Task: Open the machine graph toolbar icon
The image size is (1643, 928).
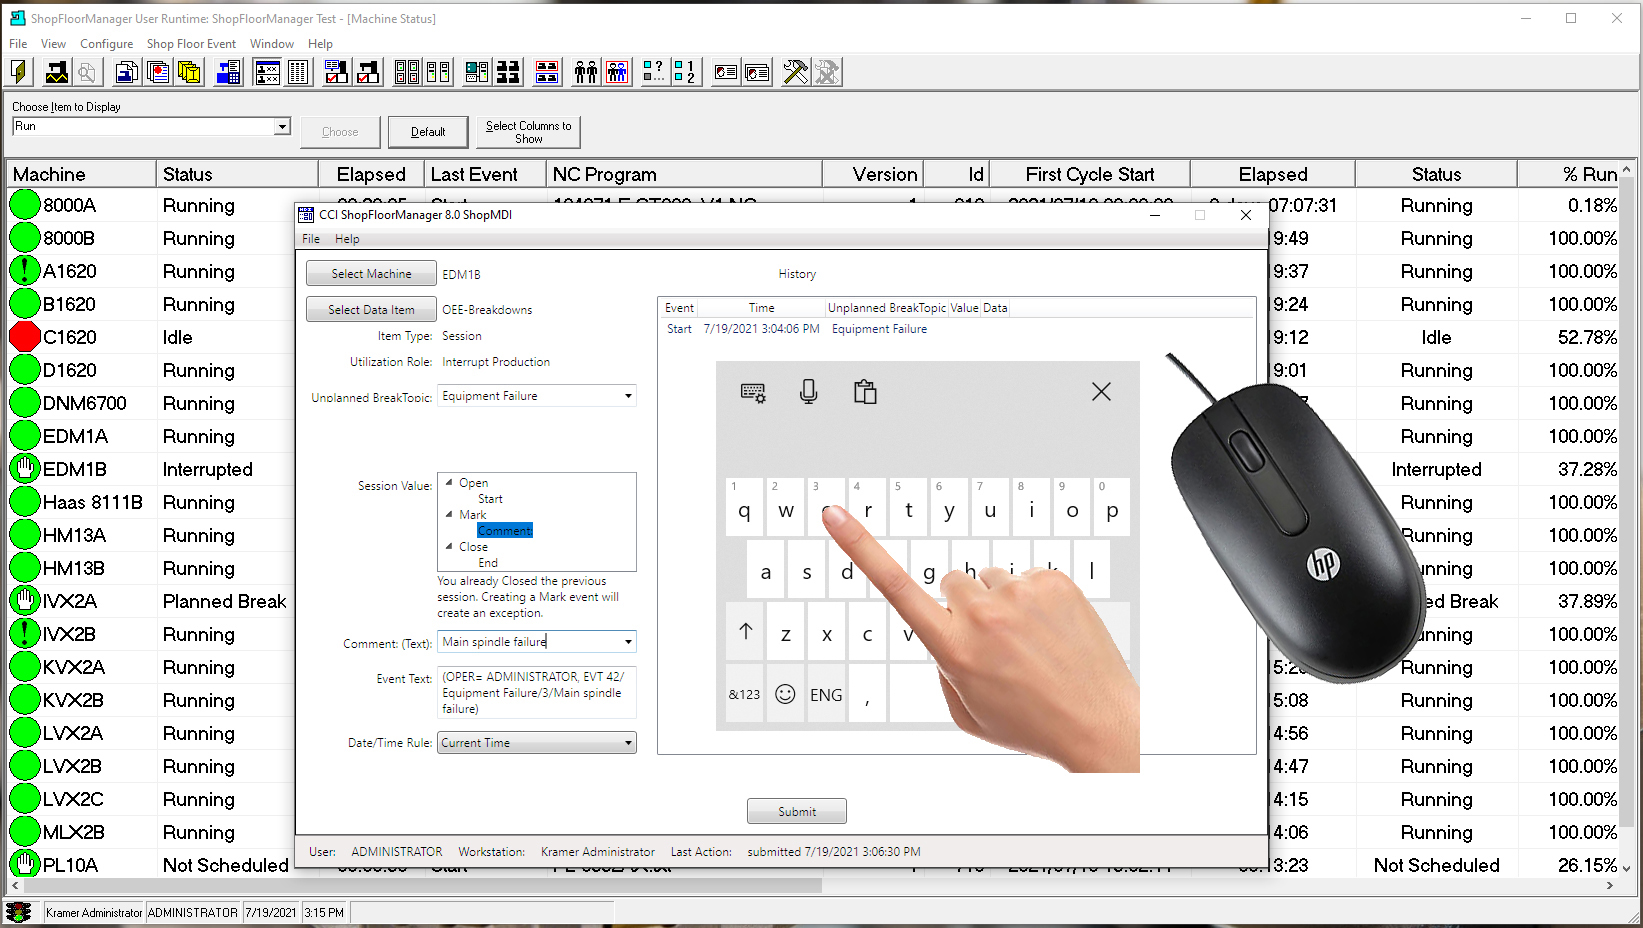Action: coord(57,72)
